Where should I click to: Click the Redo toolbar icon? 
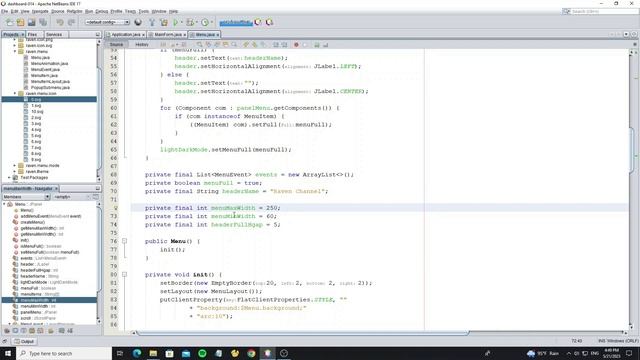click(71, 22)
